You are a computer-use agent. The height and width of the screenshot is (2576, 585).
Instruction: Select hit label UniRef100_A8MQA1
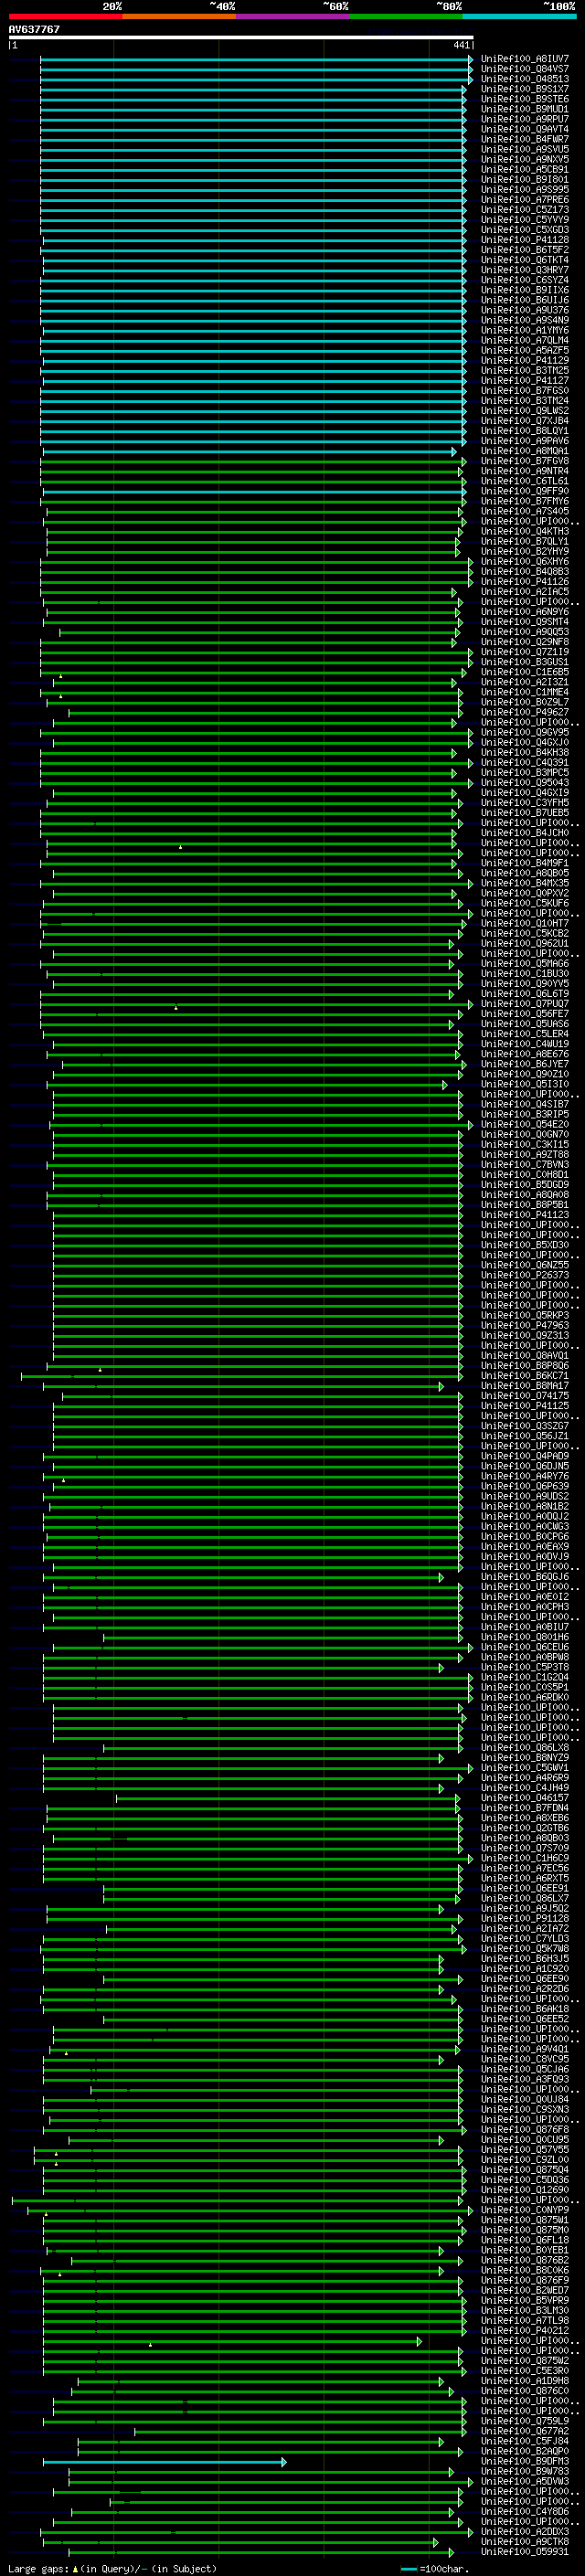coord(525,451)
